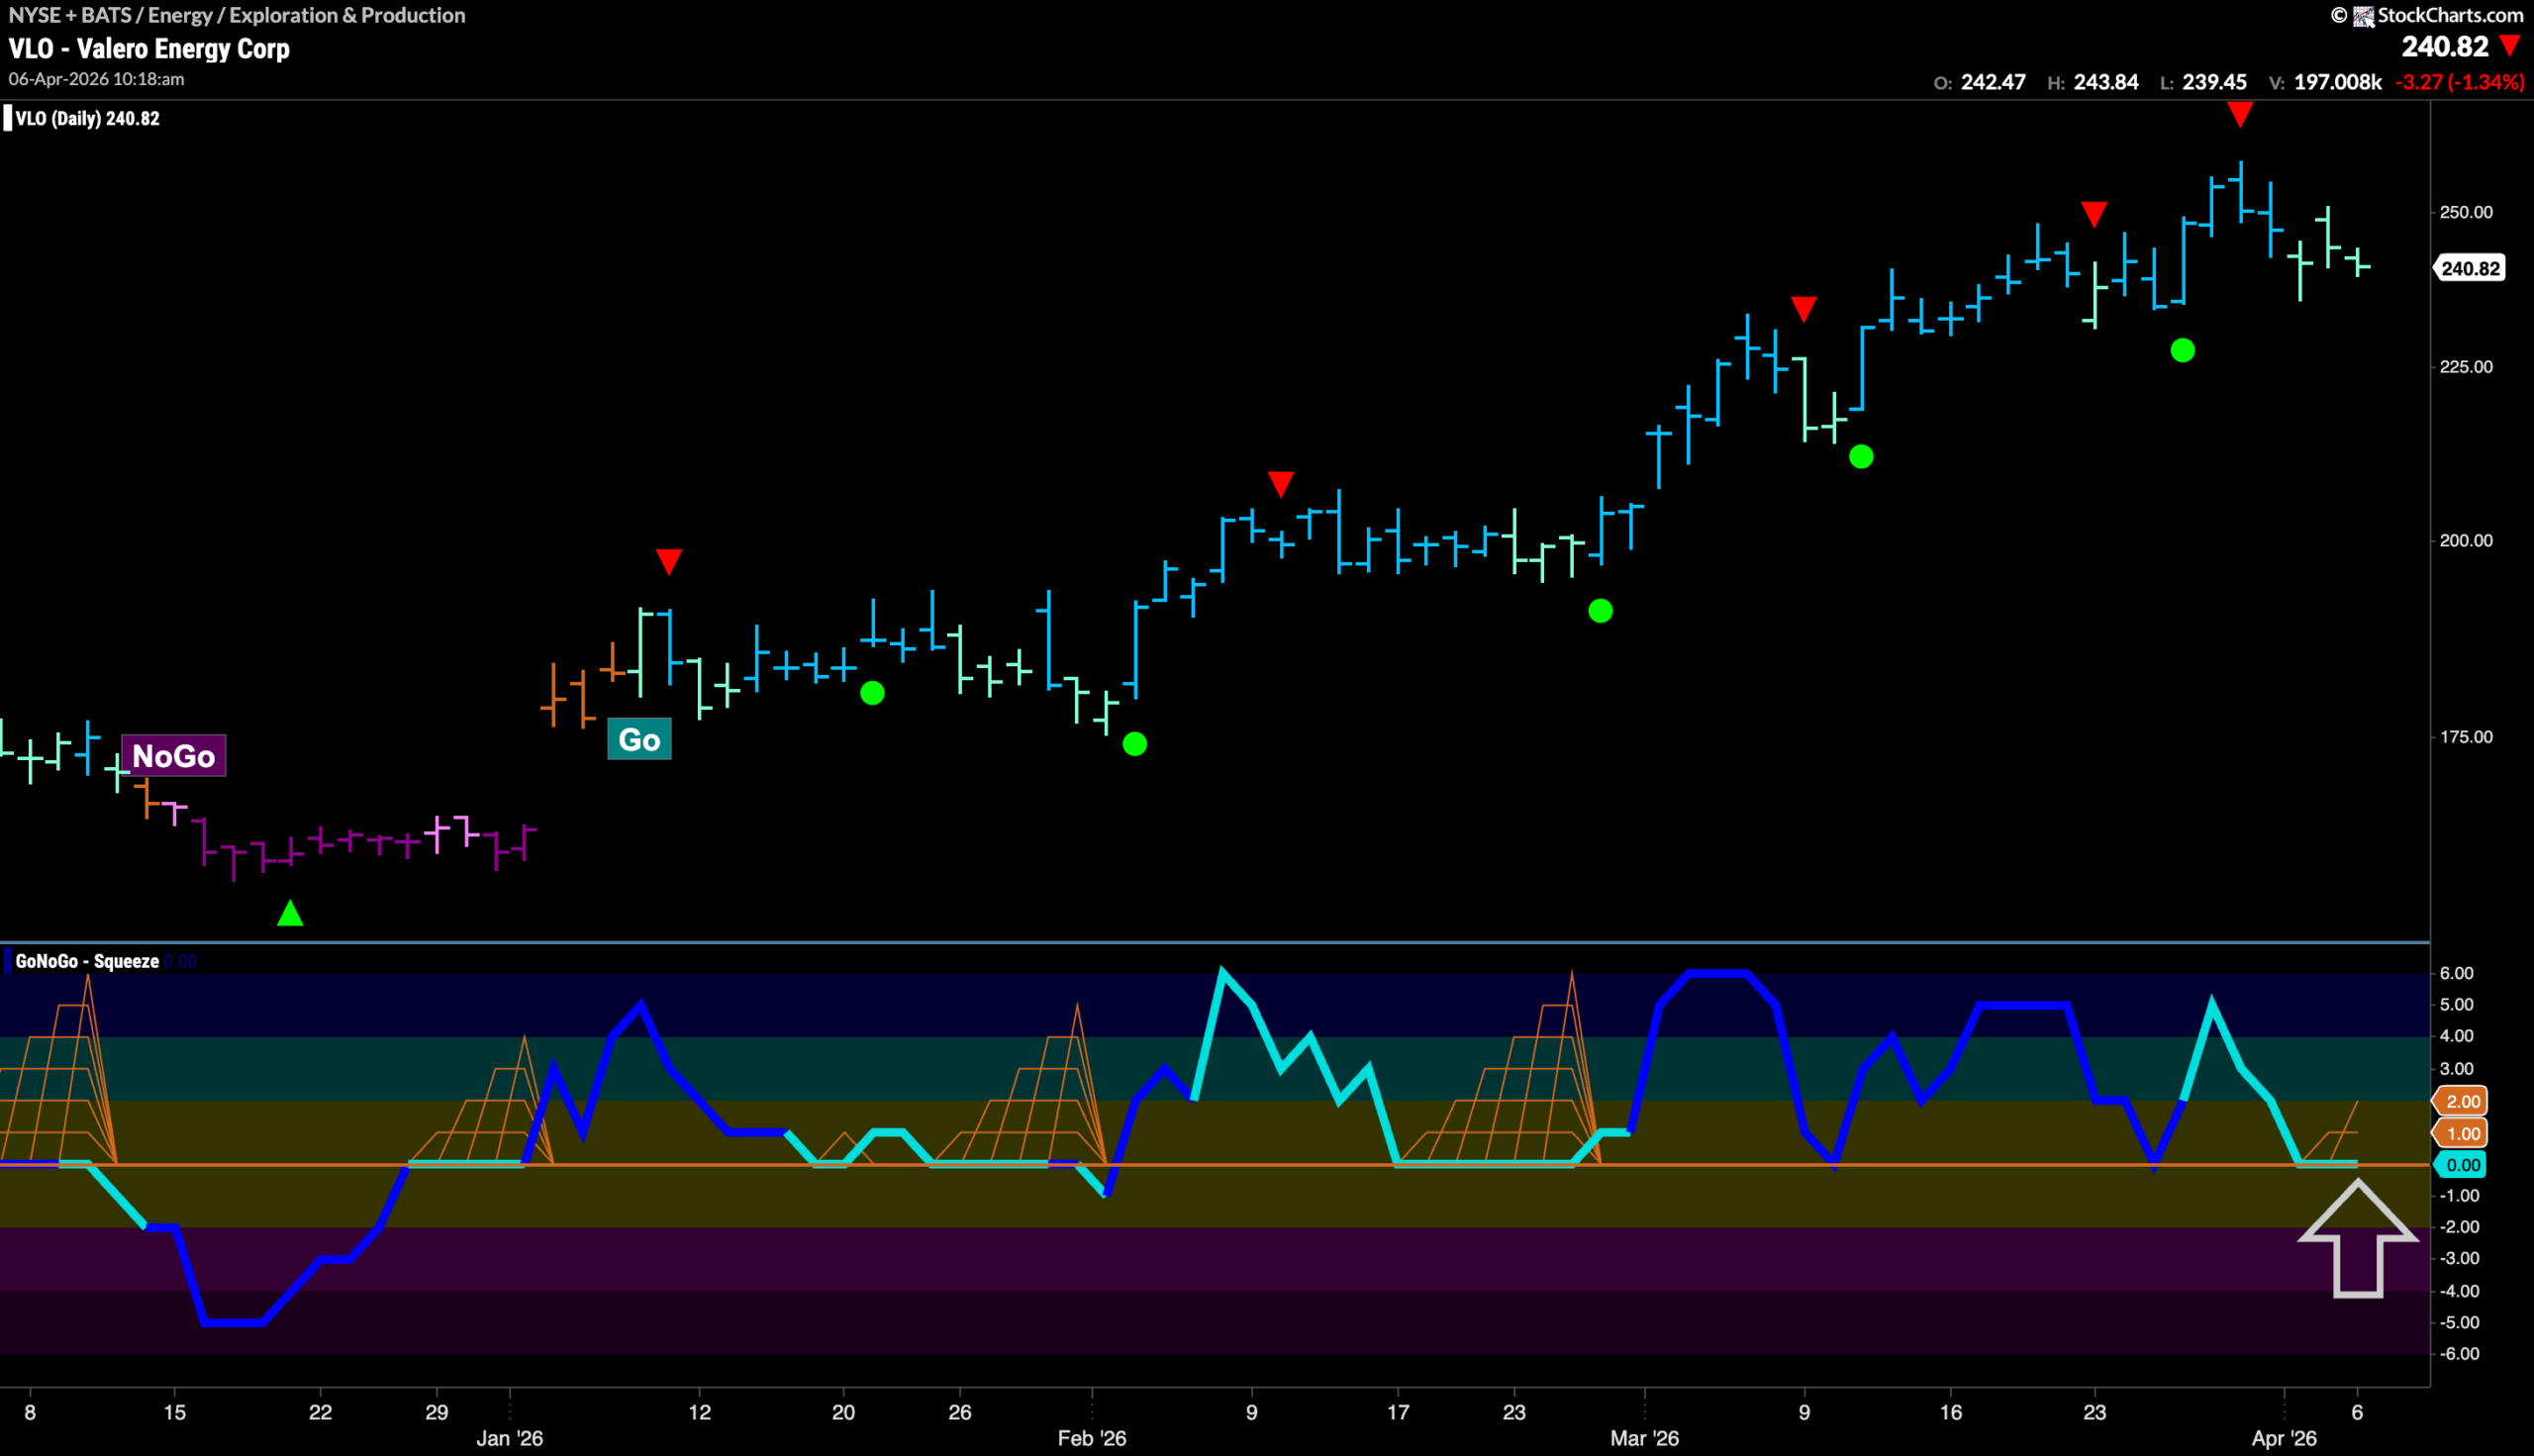The width and height of the screenshot is (2534, 1456).
Task: Click the Jan '26 date axis label
Action: (x=510, y=1438)
